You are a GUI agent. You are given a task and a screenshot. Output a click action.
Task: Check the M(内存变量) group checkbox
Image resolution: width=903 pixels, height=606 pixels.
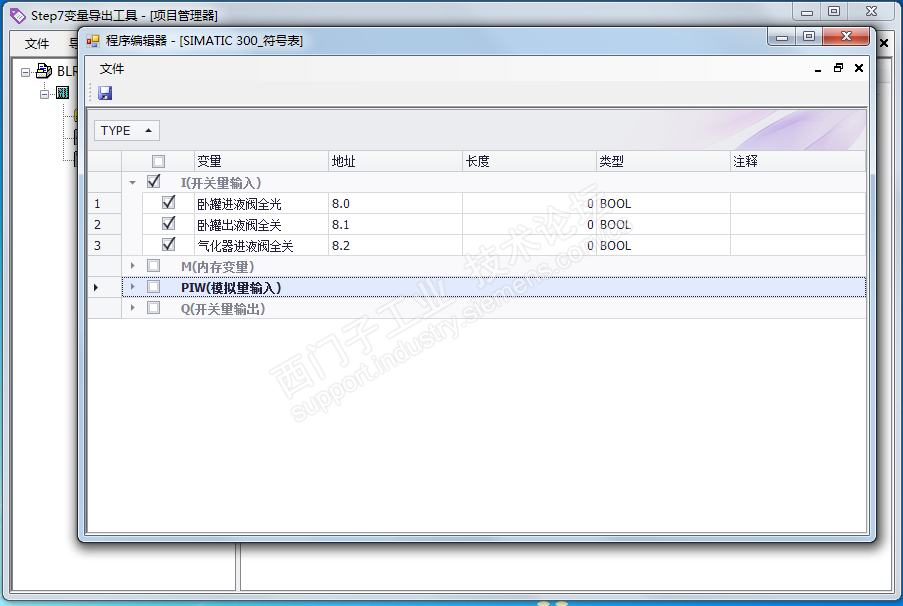154,266
